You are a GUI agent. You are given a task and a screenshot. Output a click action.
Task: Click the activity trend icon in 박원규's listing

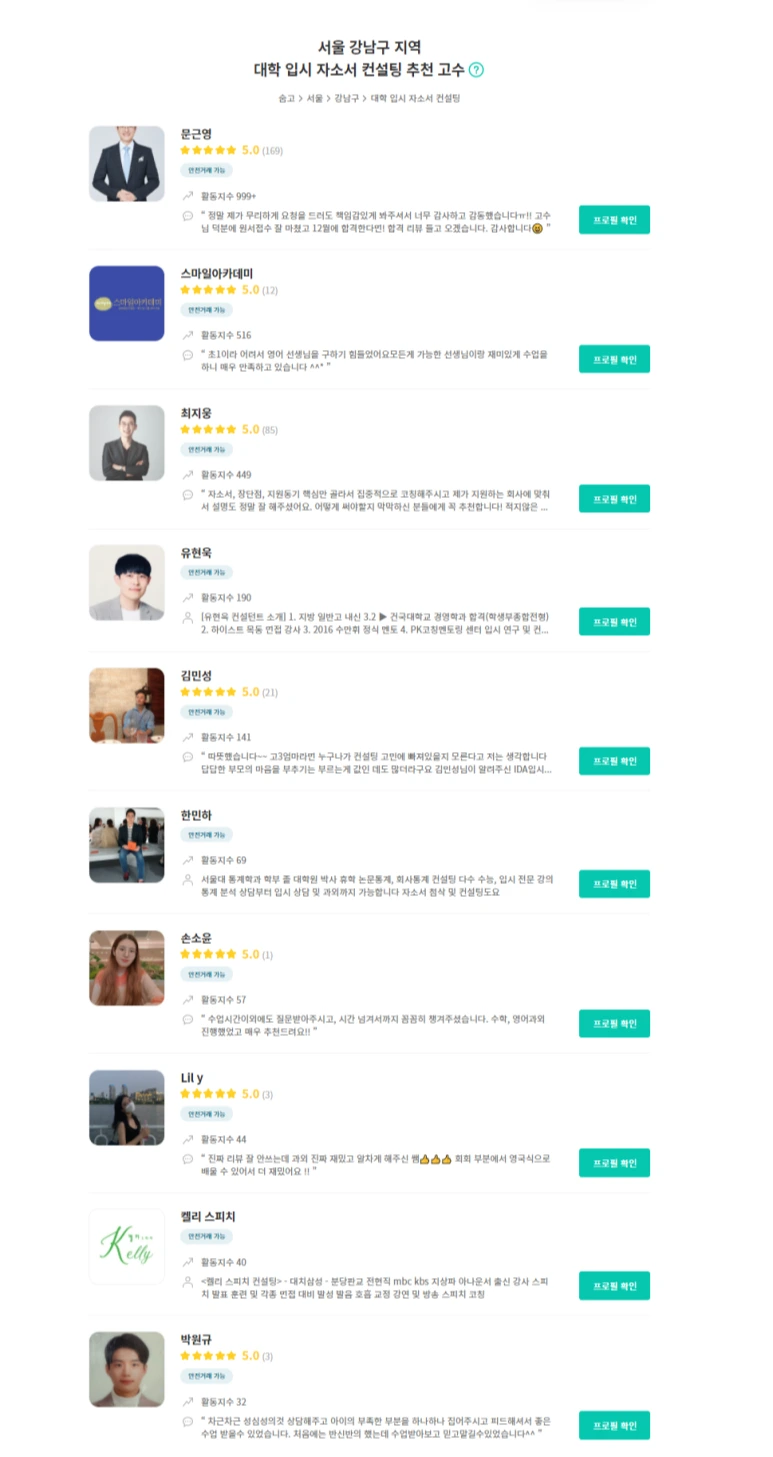187,1402
